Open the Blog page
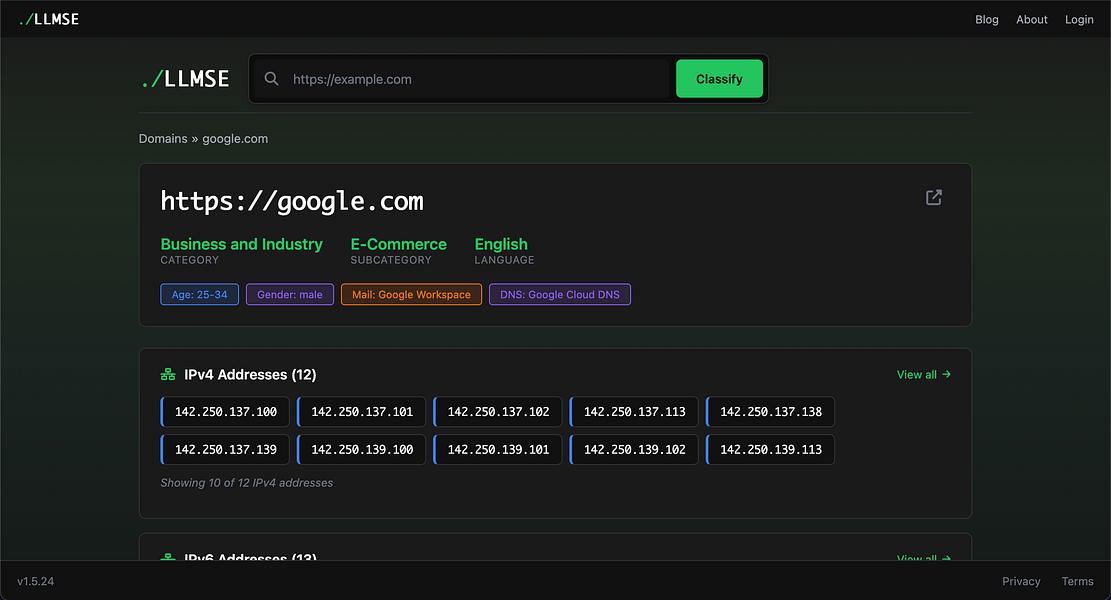Viewport: 1111px width, 600px height. coord(986,19)
